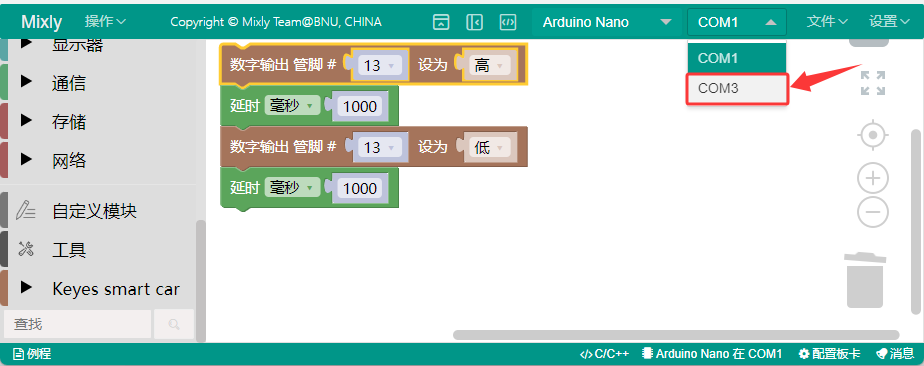The image size is (924, 366).
Task: Toggle the sidebar panel icon
Action: pos(474,22)
